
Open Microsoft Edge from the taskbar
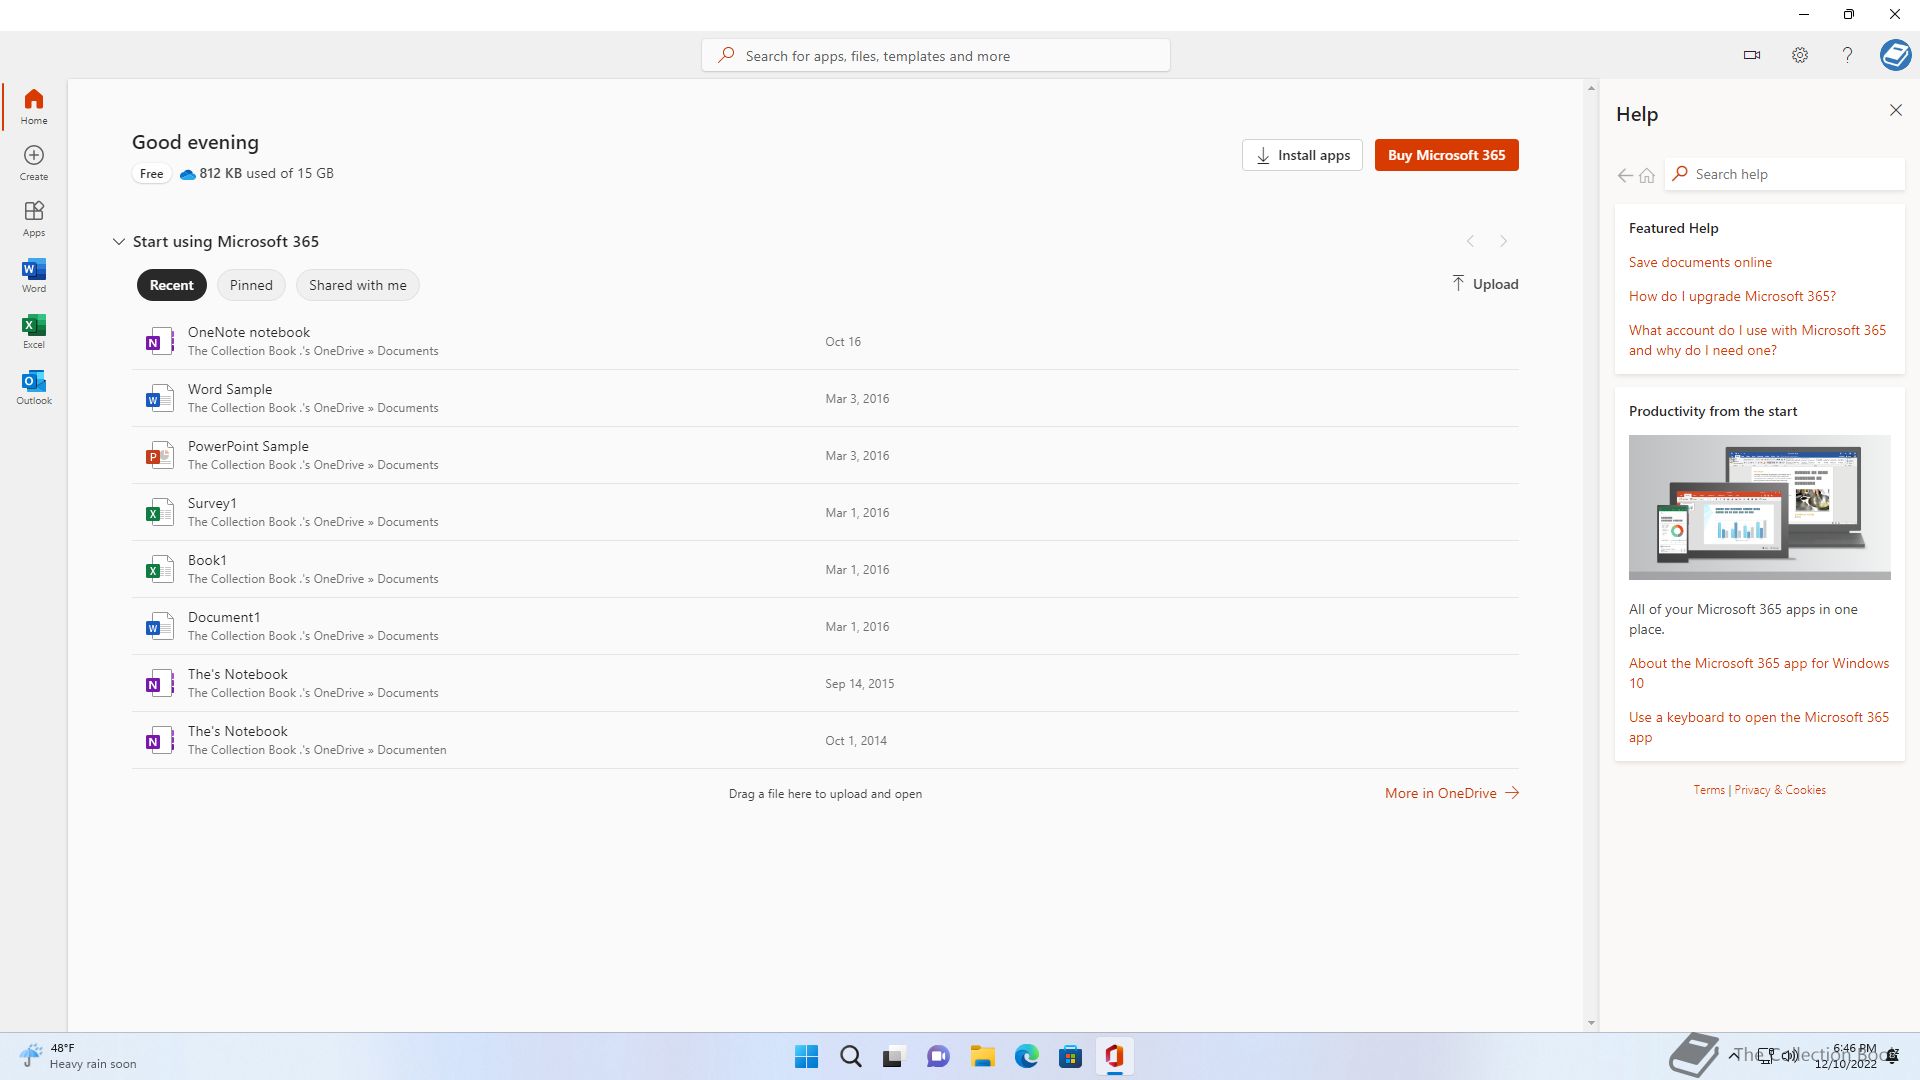1026,1056
